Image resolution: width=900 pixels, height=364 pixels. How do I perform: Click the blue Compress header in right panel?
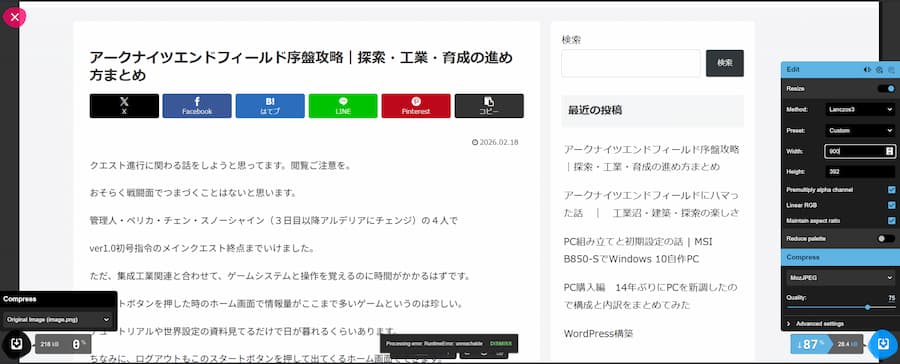pos(840,257)
